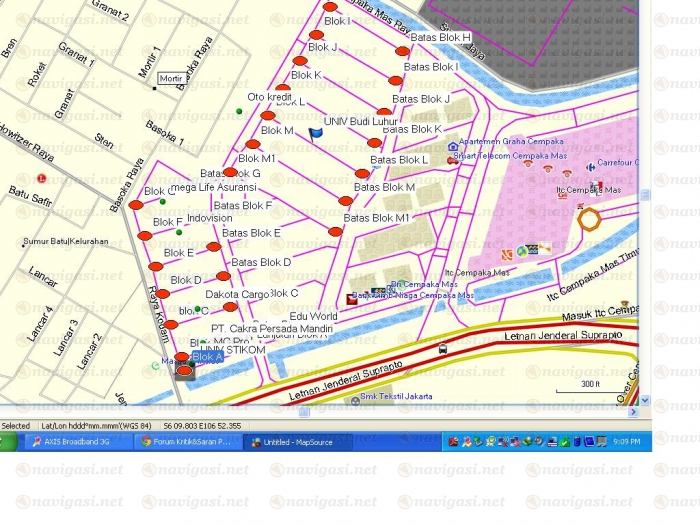The height and width of the screenshot is (525, 700).
Task: Activate Untitled - MapSource taskbar button
Action: point(296,441)
